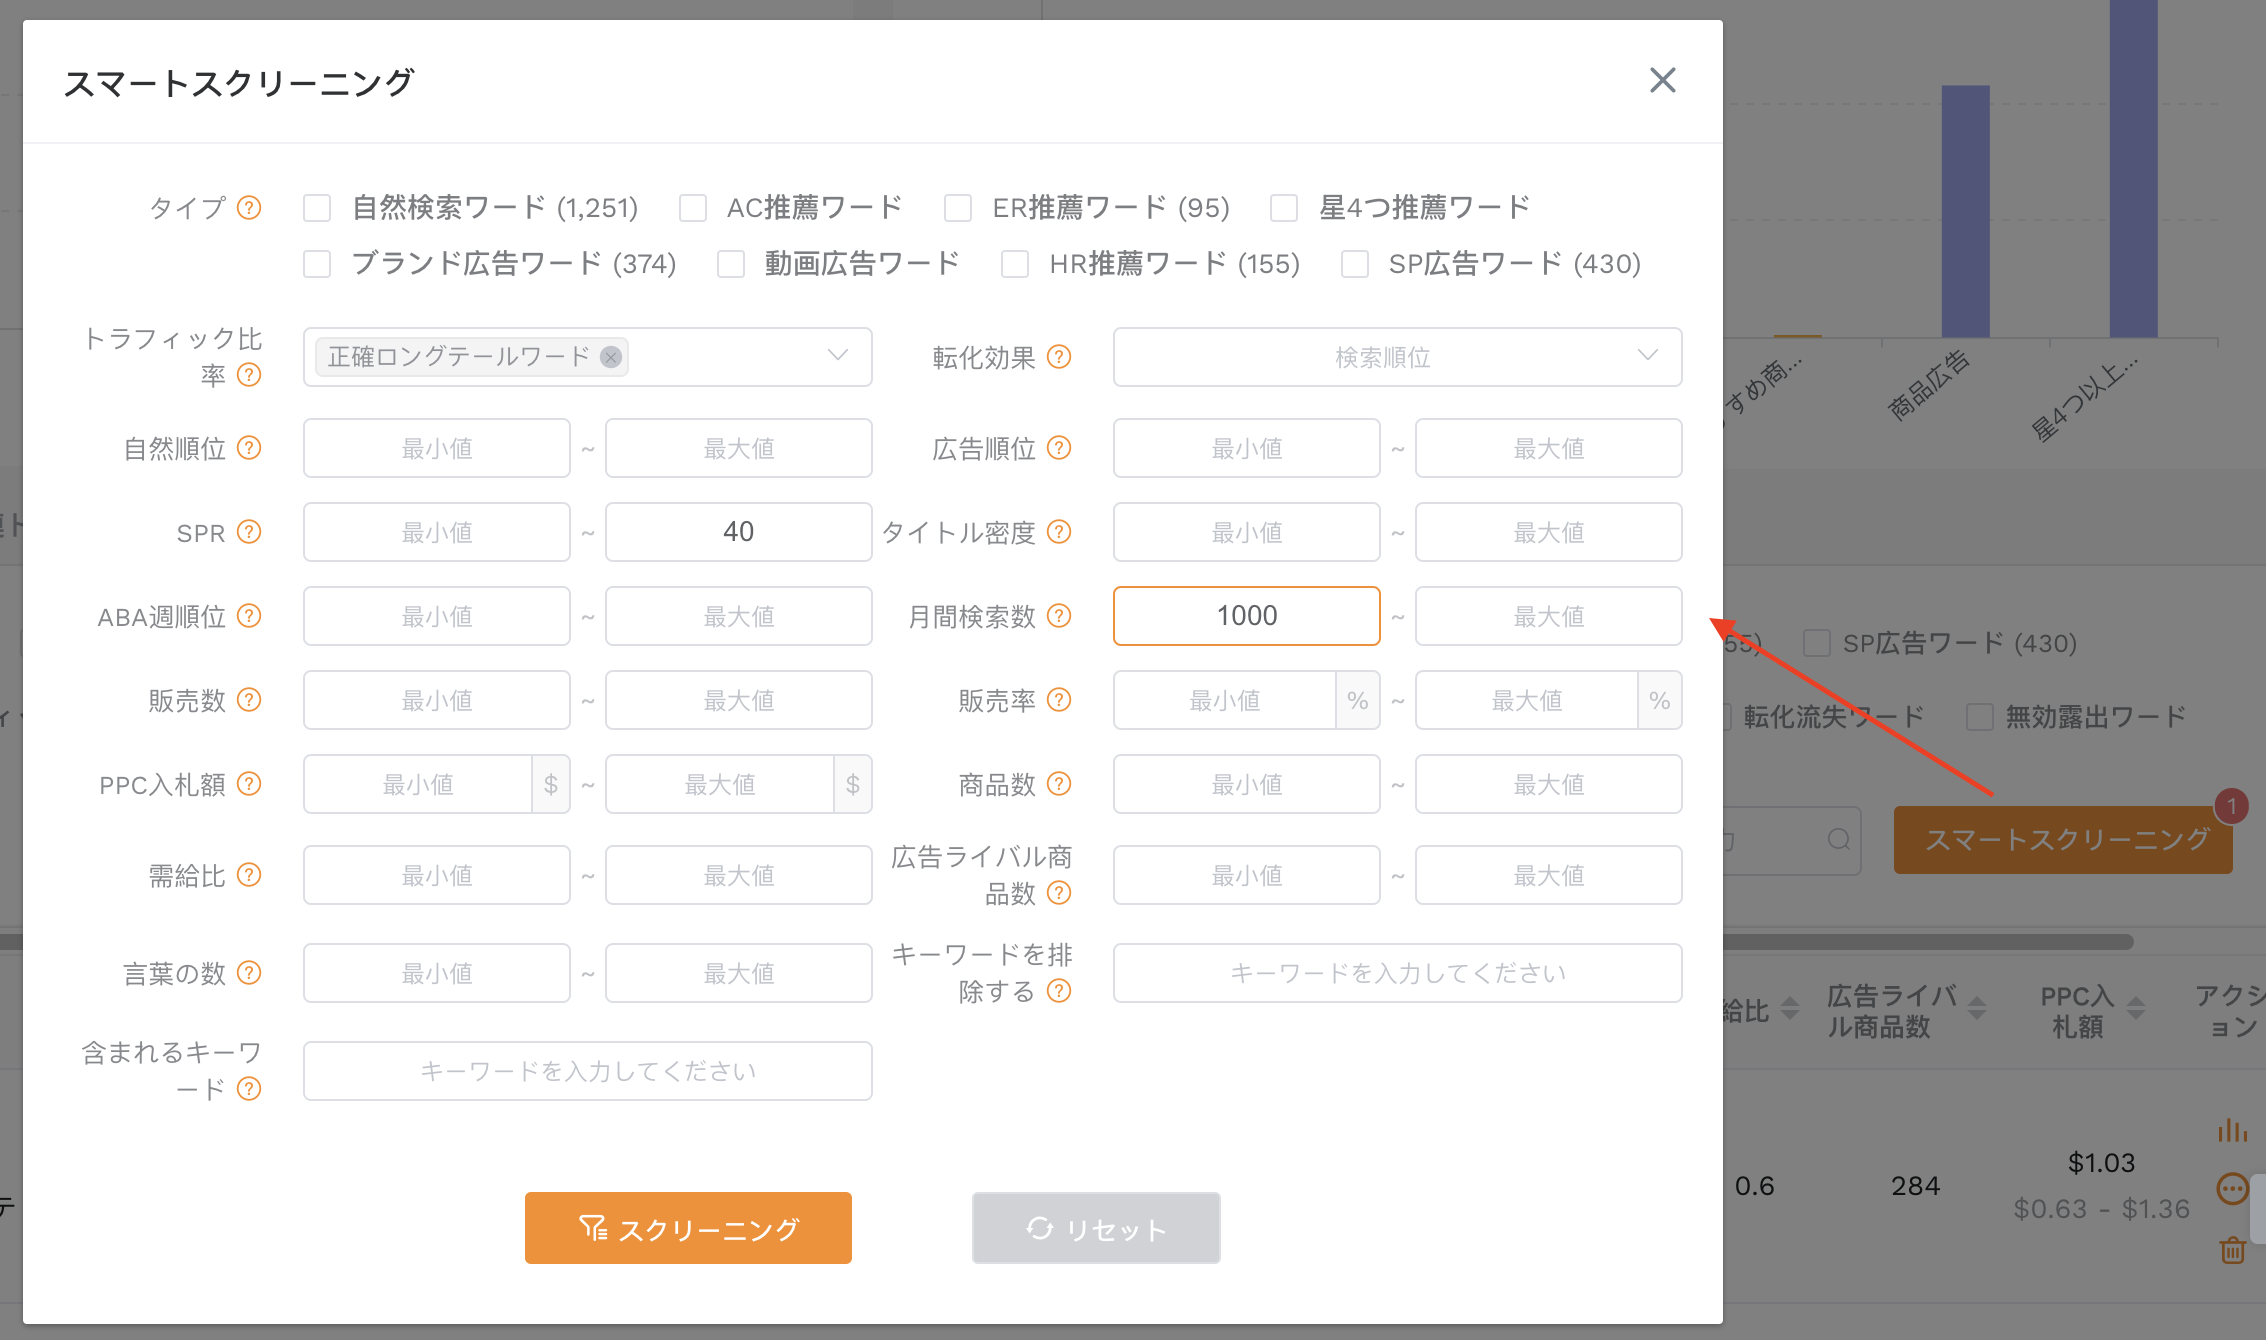2266x1340 pixels.
Task: Check ブランド広告ワード (374) checkbox
Action: [317, 264]
